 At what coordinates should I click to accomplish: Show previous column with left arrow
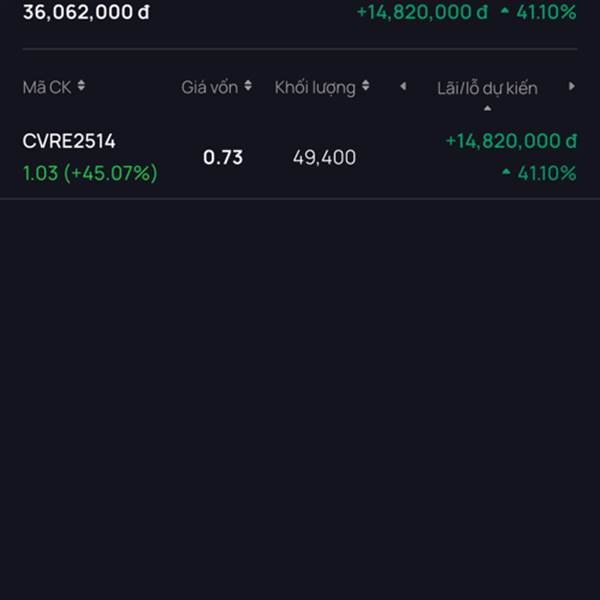point(403,86)
